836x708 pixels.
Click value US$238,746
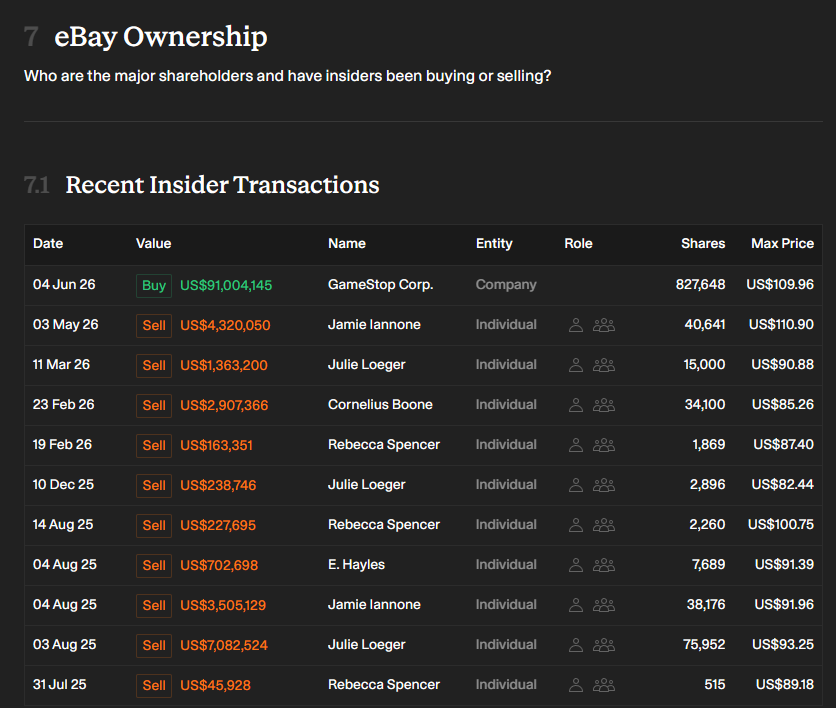point(218,486)
